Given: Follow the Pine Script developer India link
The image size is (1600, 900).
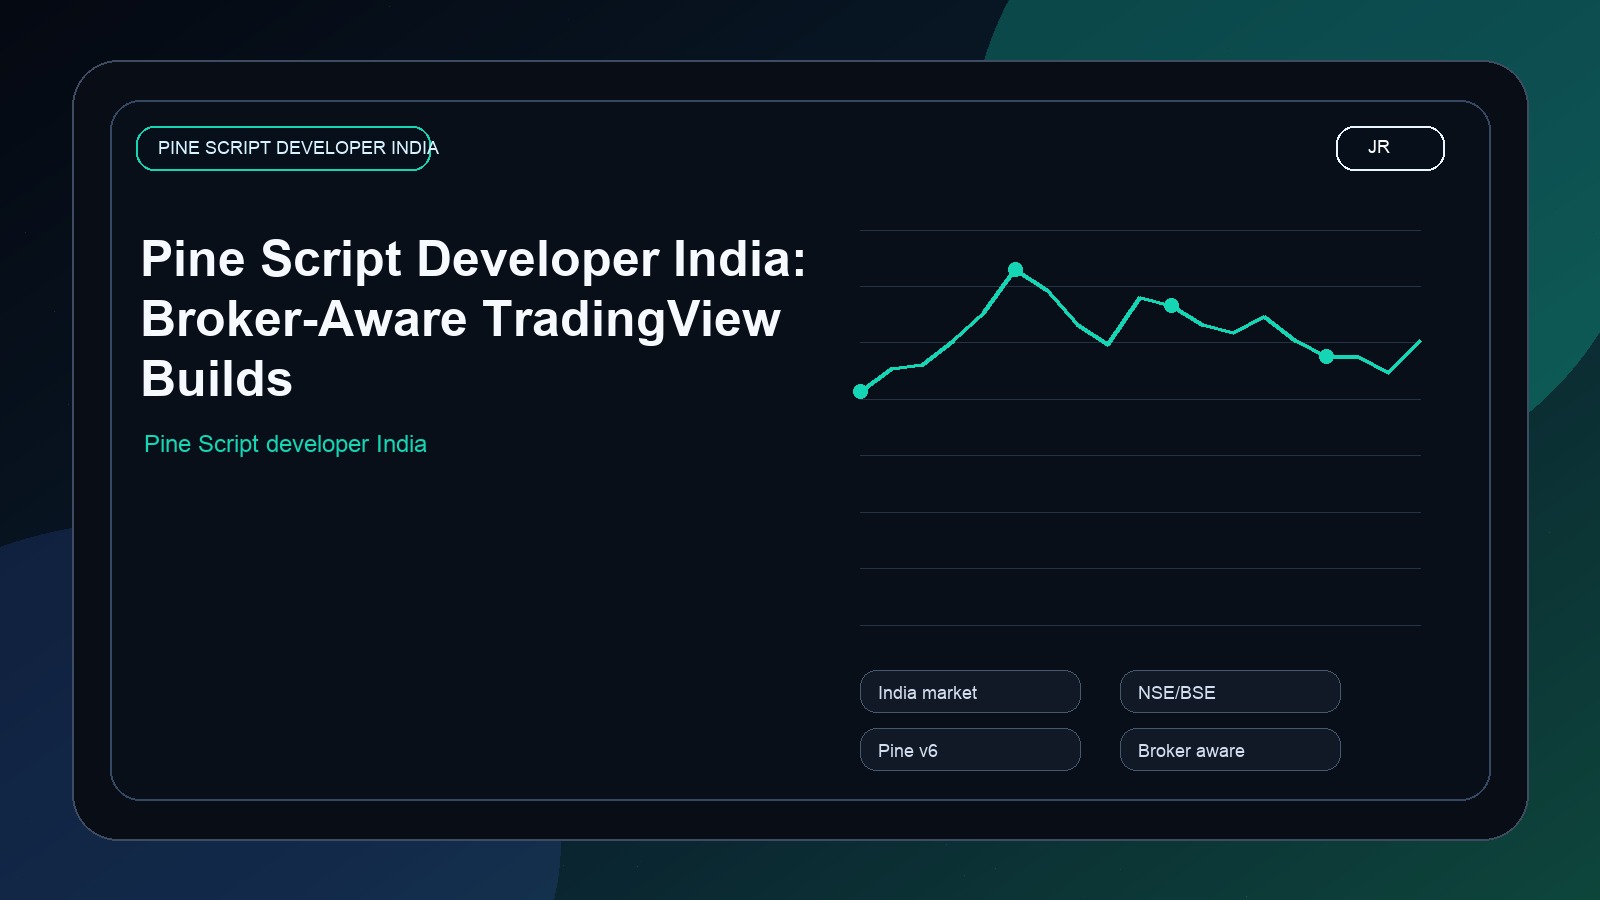Looking at the screenshot, I should [x=285, y=444].
